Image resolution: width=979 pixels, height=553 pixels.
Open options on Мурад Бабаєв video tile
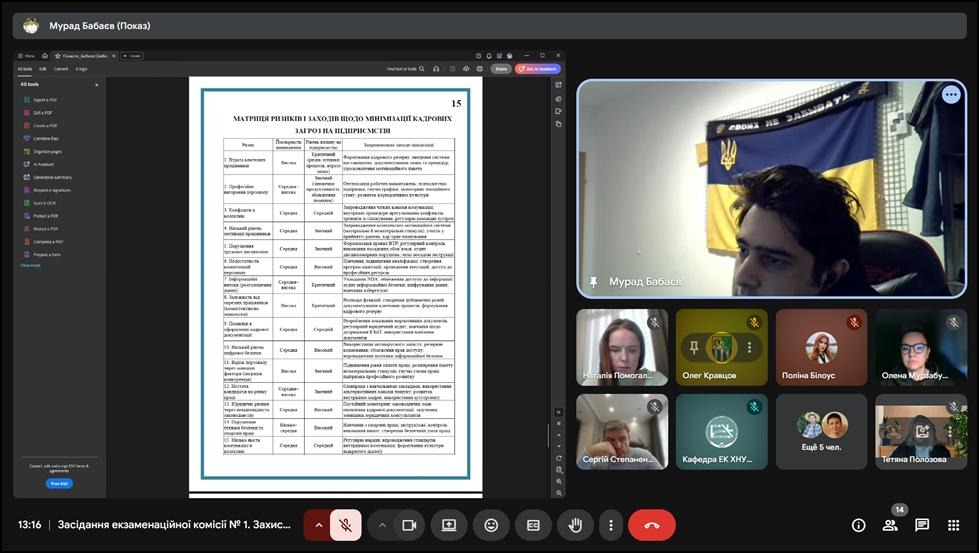(x=950, y=94)
